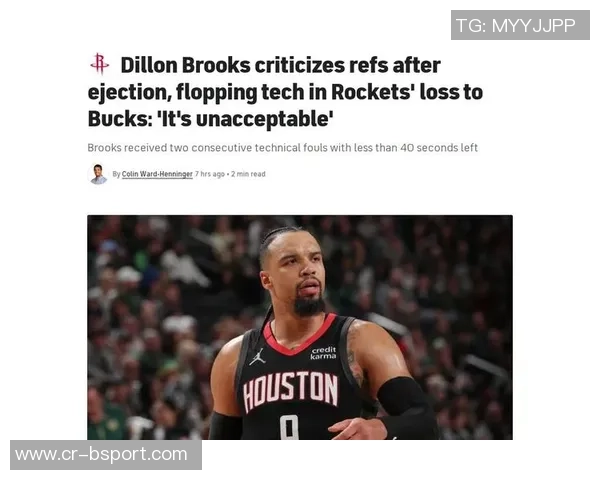Image resolution: width=600 pixels, height=480 pixels.
Task: Click the Dillon Brooks game photo
Action: (300, 327)
